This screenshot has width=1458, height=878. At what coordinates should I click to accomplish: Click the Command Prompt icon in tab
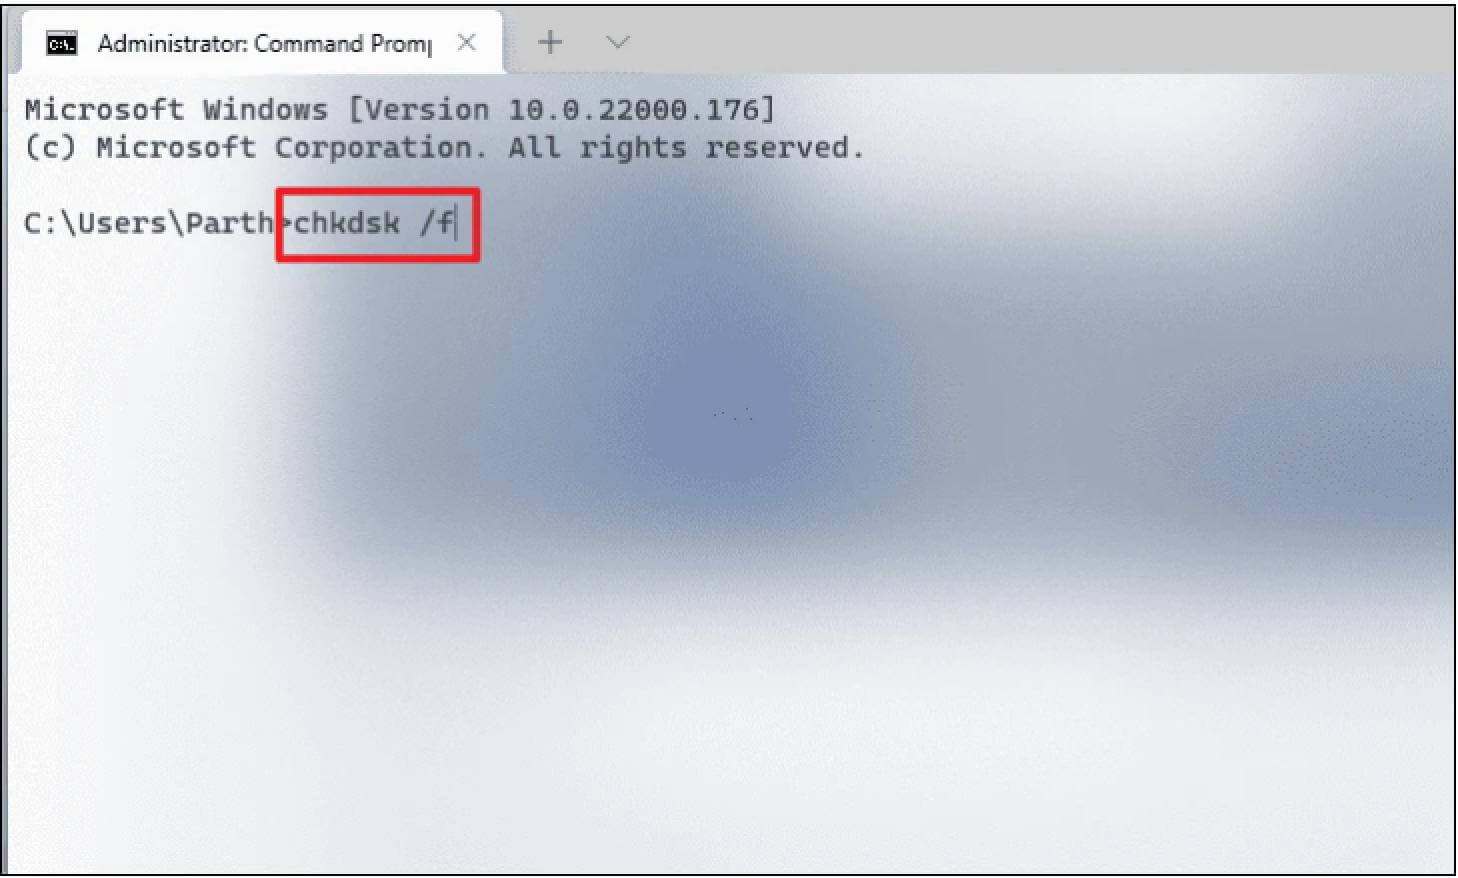tap(62, 44)
